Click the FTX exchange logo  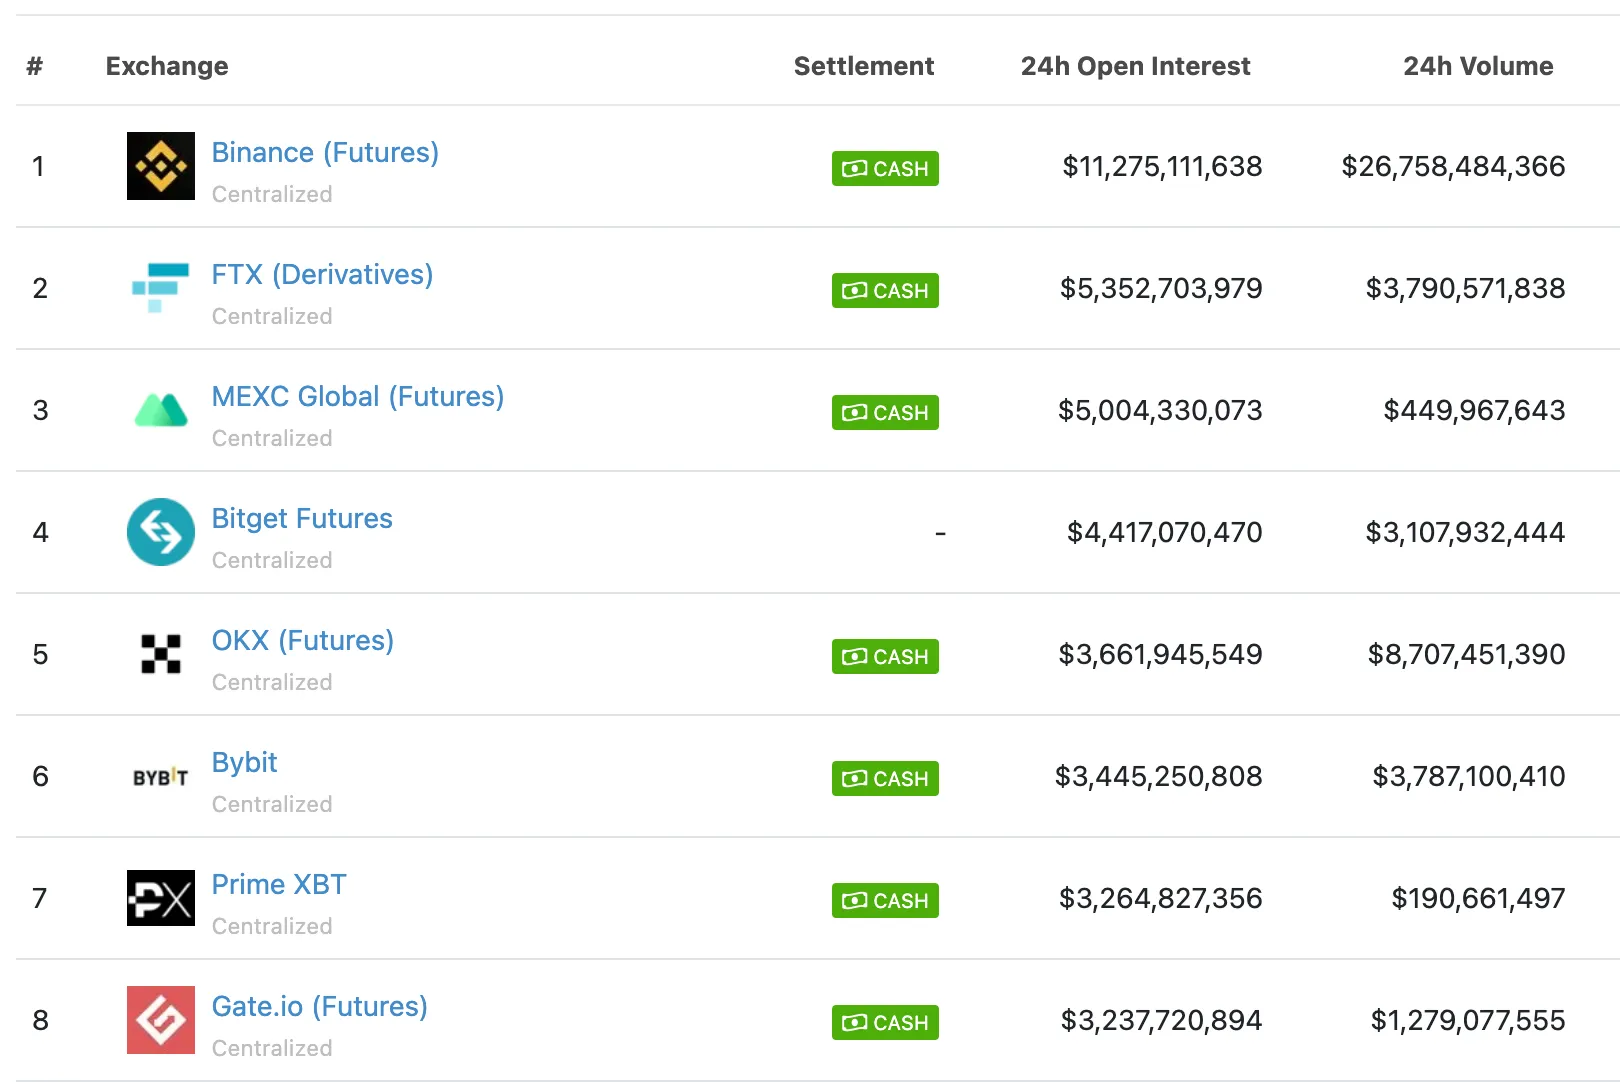coord(161,288)
